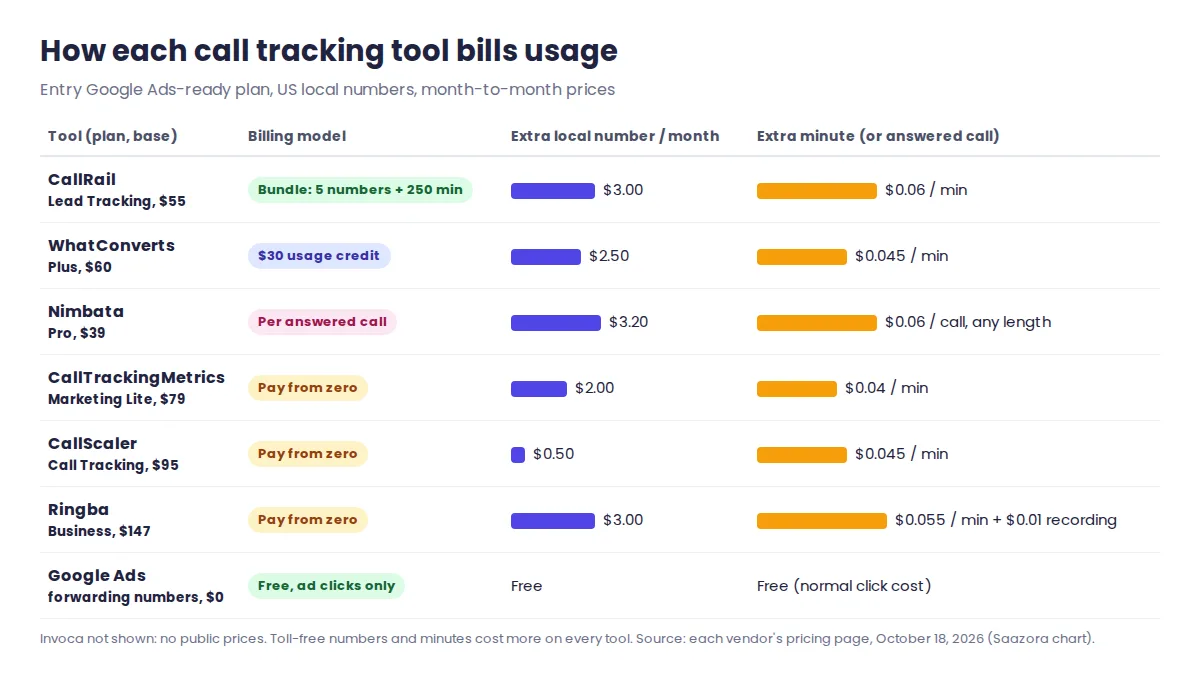
Task: Select the Nimbata tool name
Action: 86,312
